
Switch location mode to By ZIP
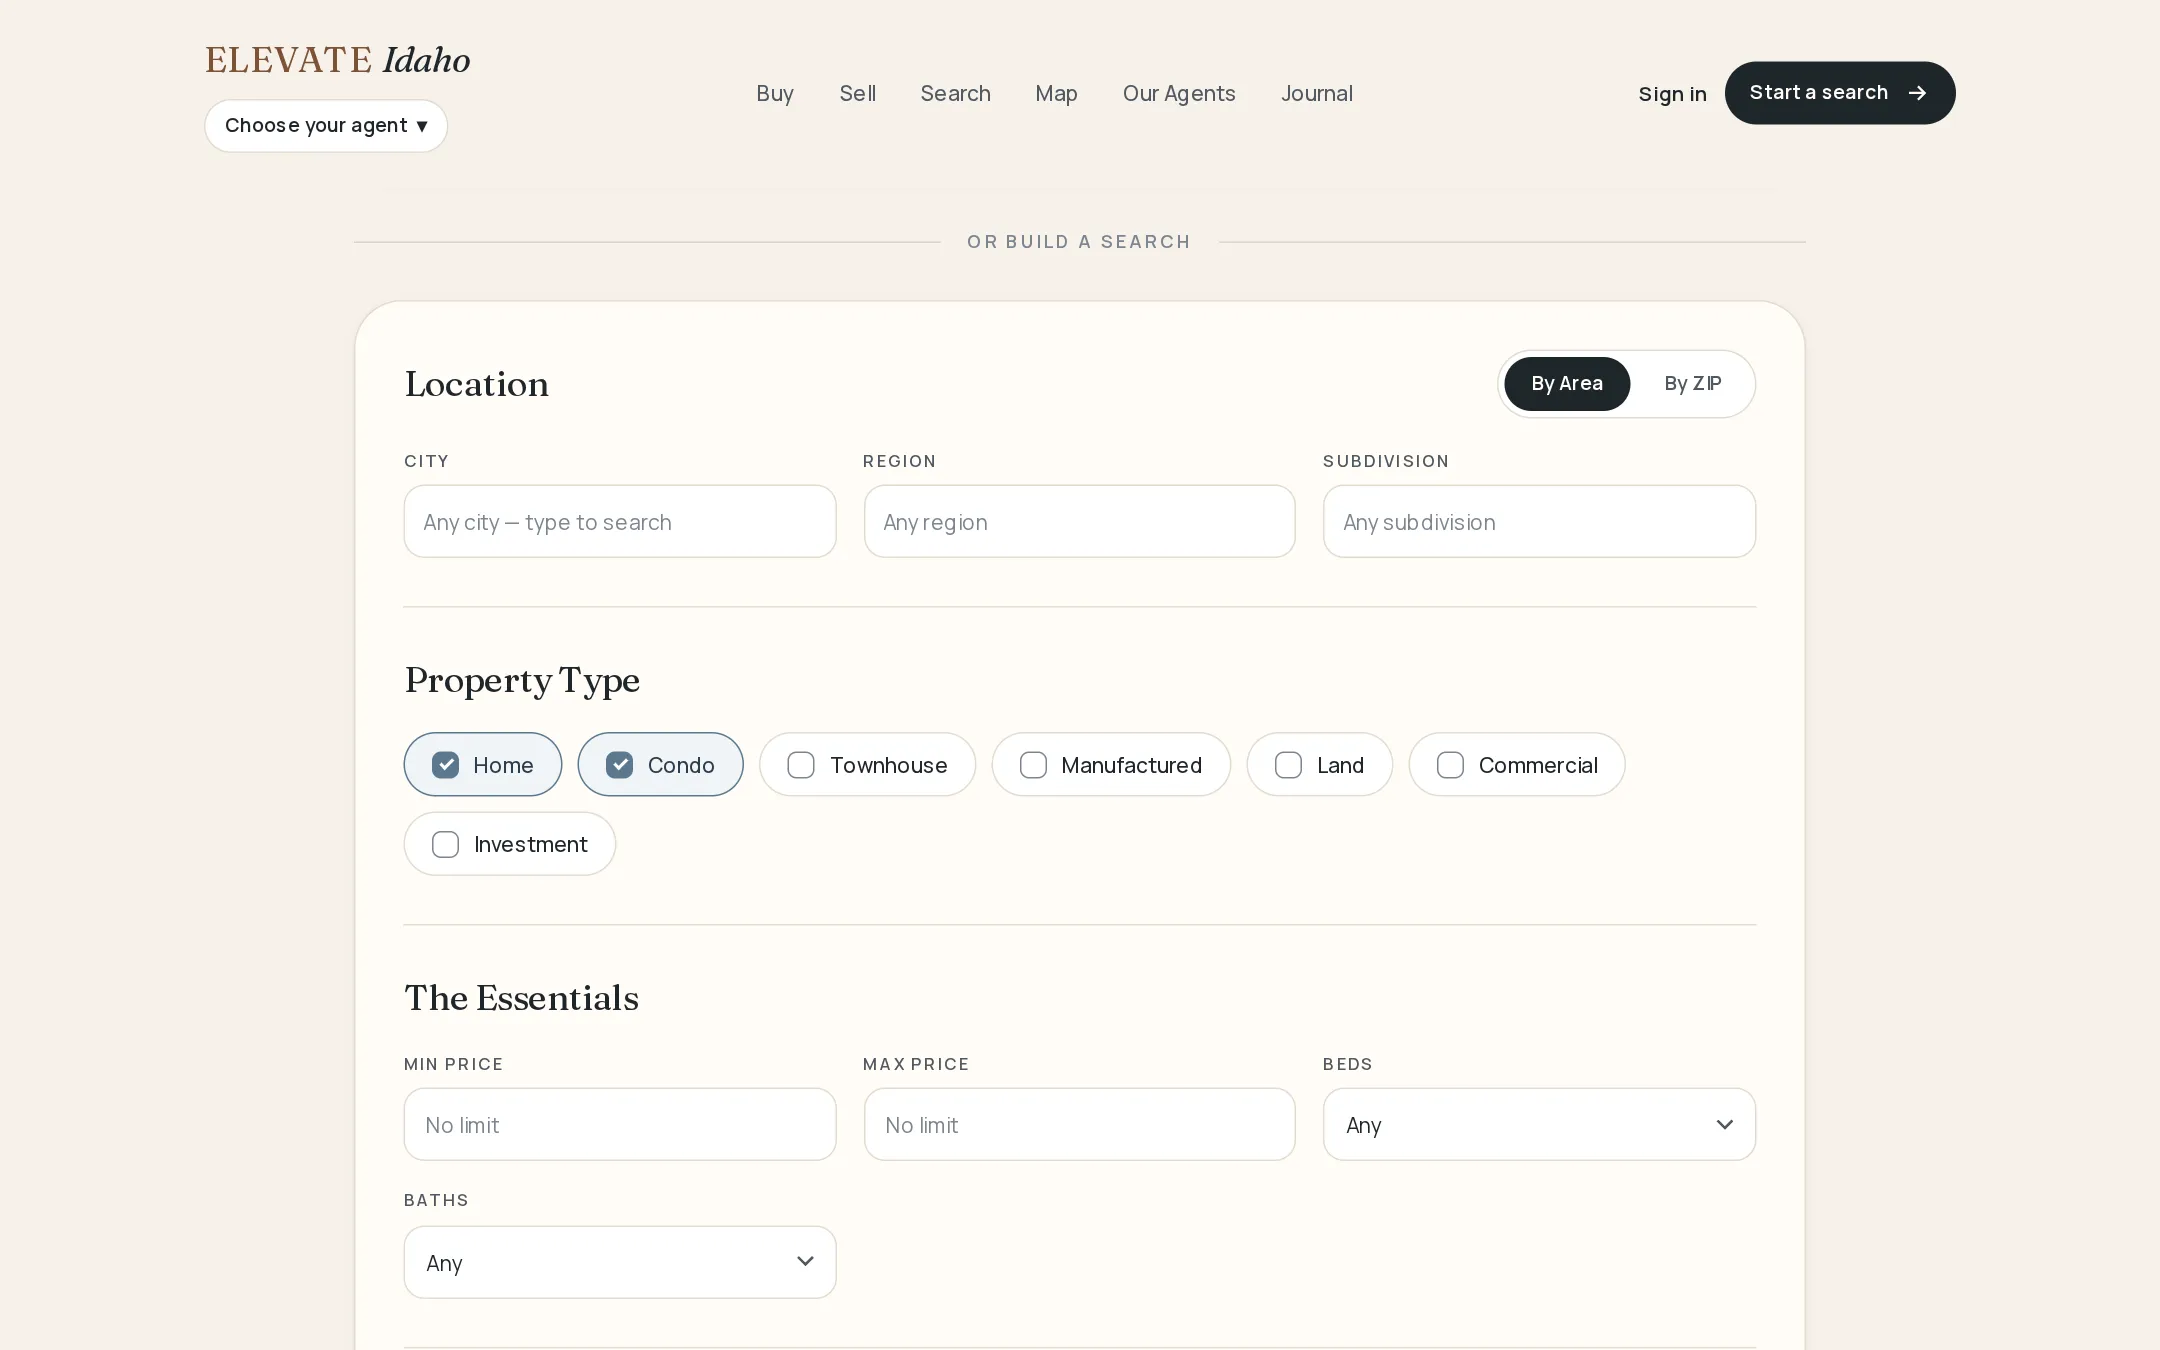[1692, 384]
